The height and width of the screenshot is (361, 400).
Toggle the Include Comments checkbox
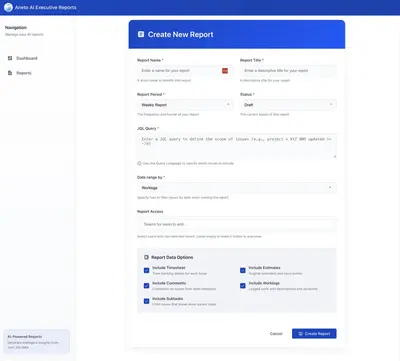click(146, 286)
